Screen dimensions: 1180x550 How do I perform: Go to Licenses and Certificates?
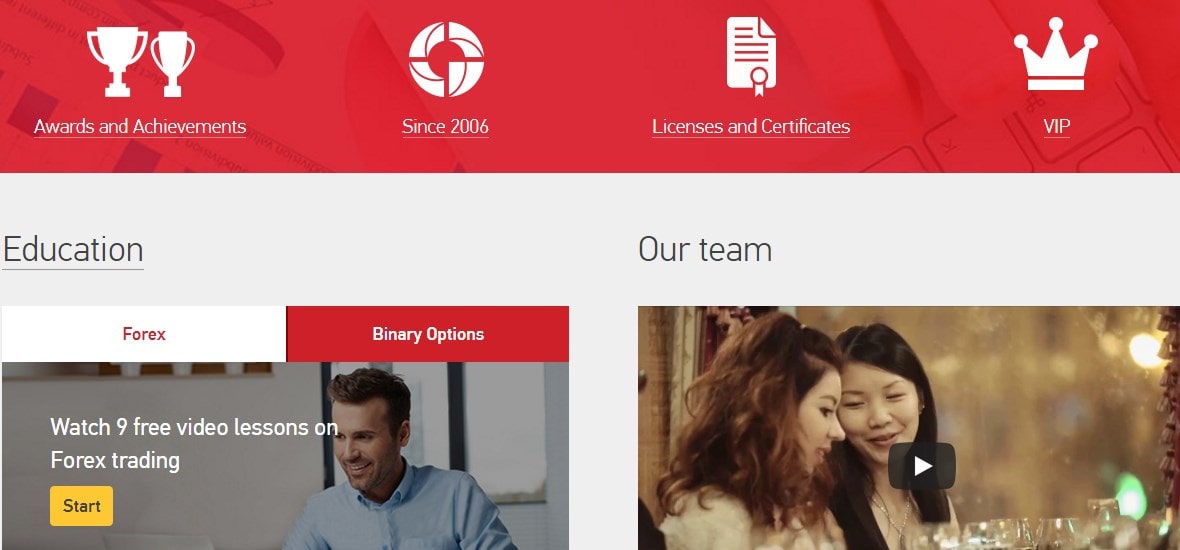(751, 127)
